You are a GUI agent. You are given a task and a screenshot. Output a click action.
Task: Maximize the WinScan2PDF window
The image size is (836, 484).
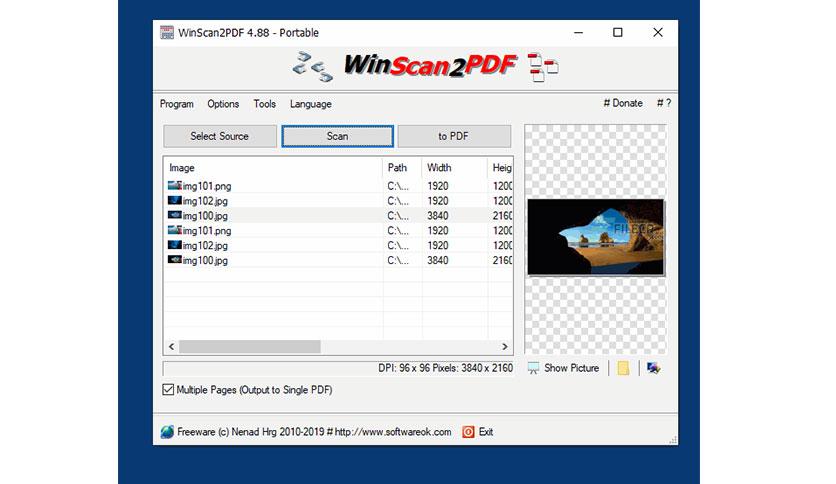coord(617,33)
